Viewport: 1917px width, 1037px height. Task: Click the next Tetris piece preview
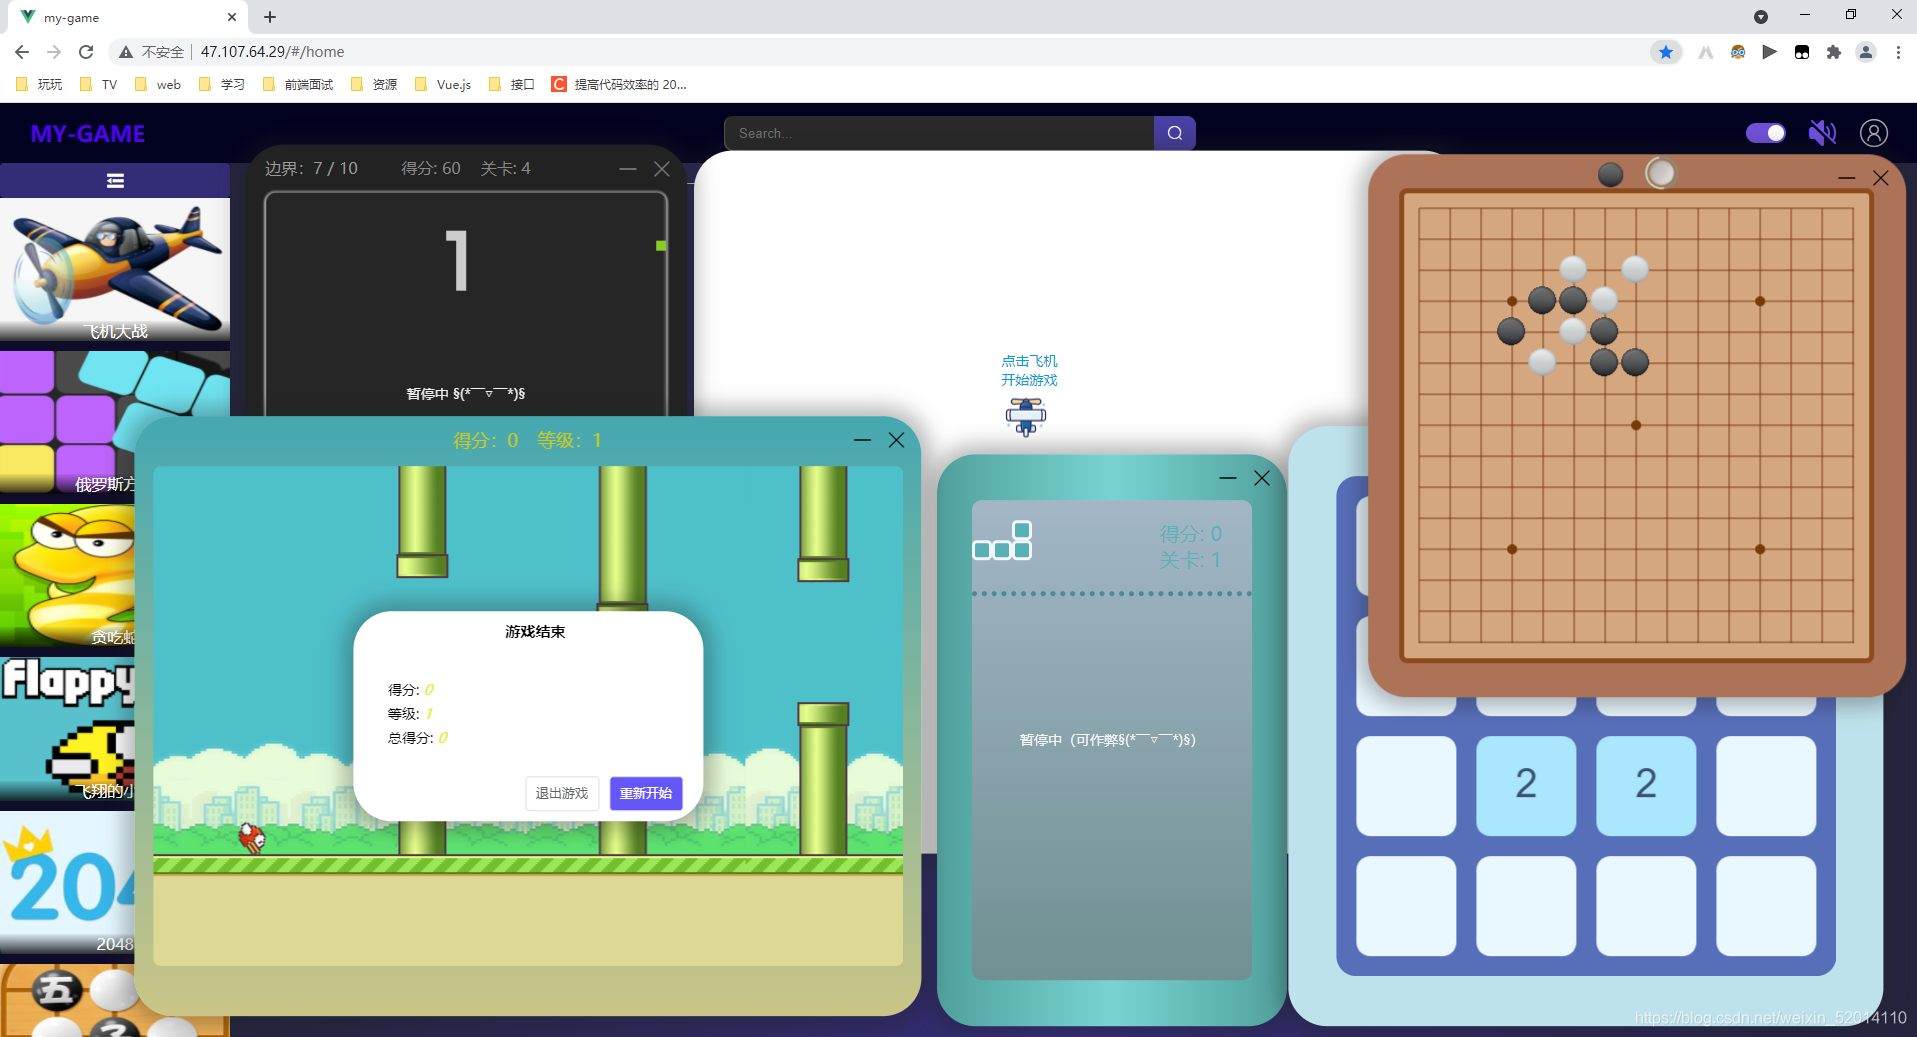click(1002, 540)
